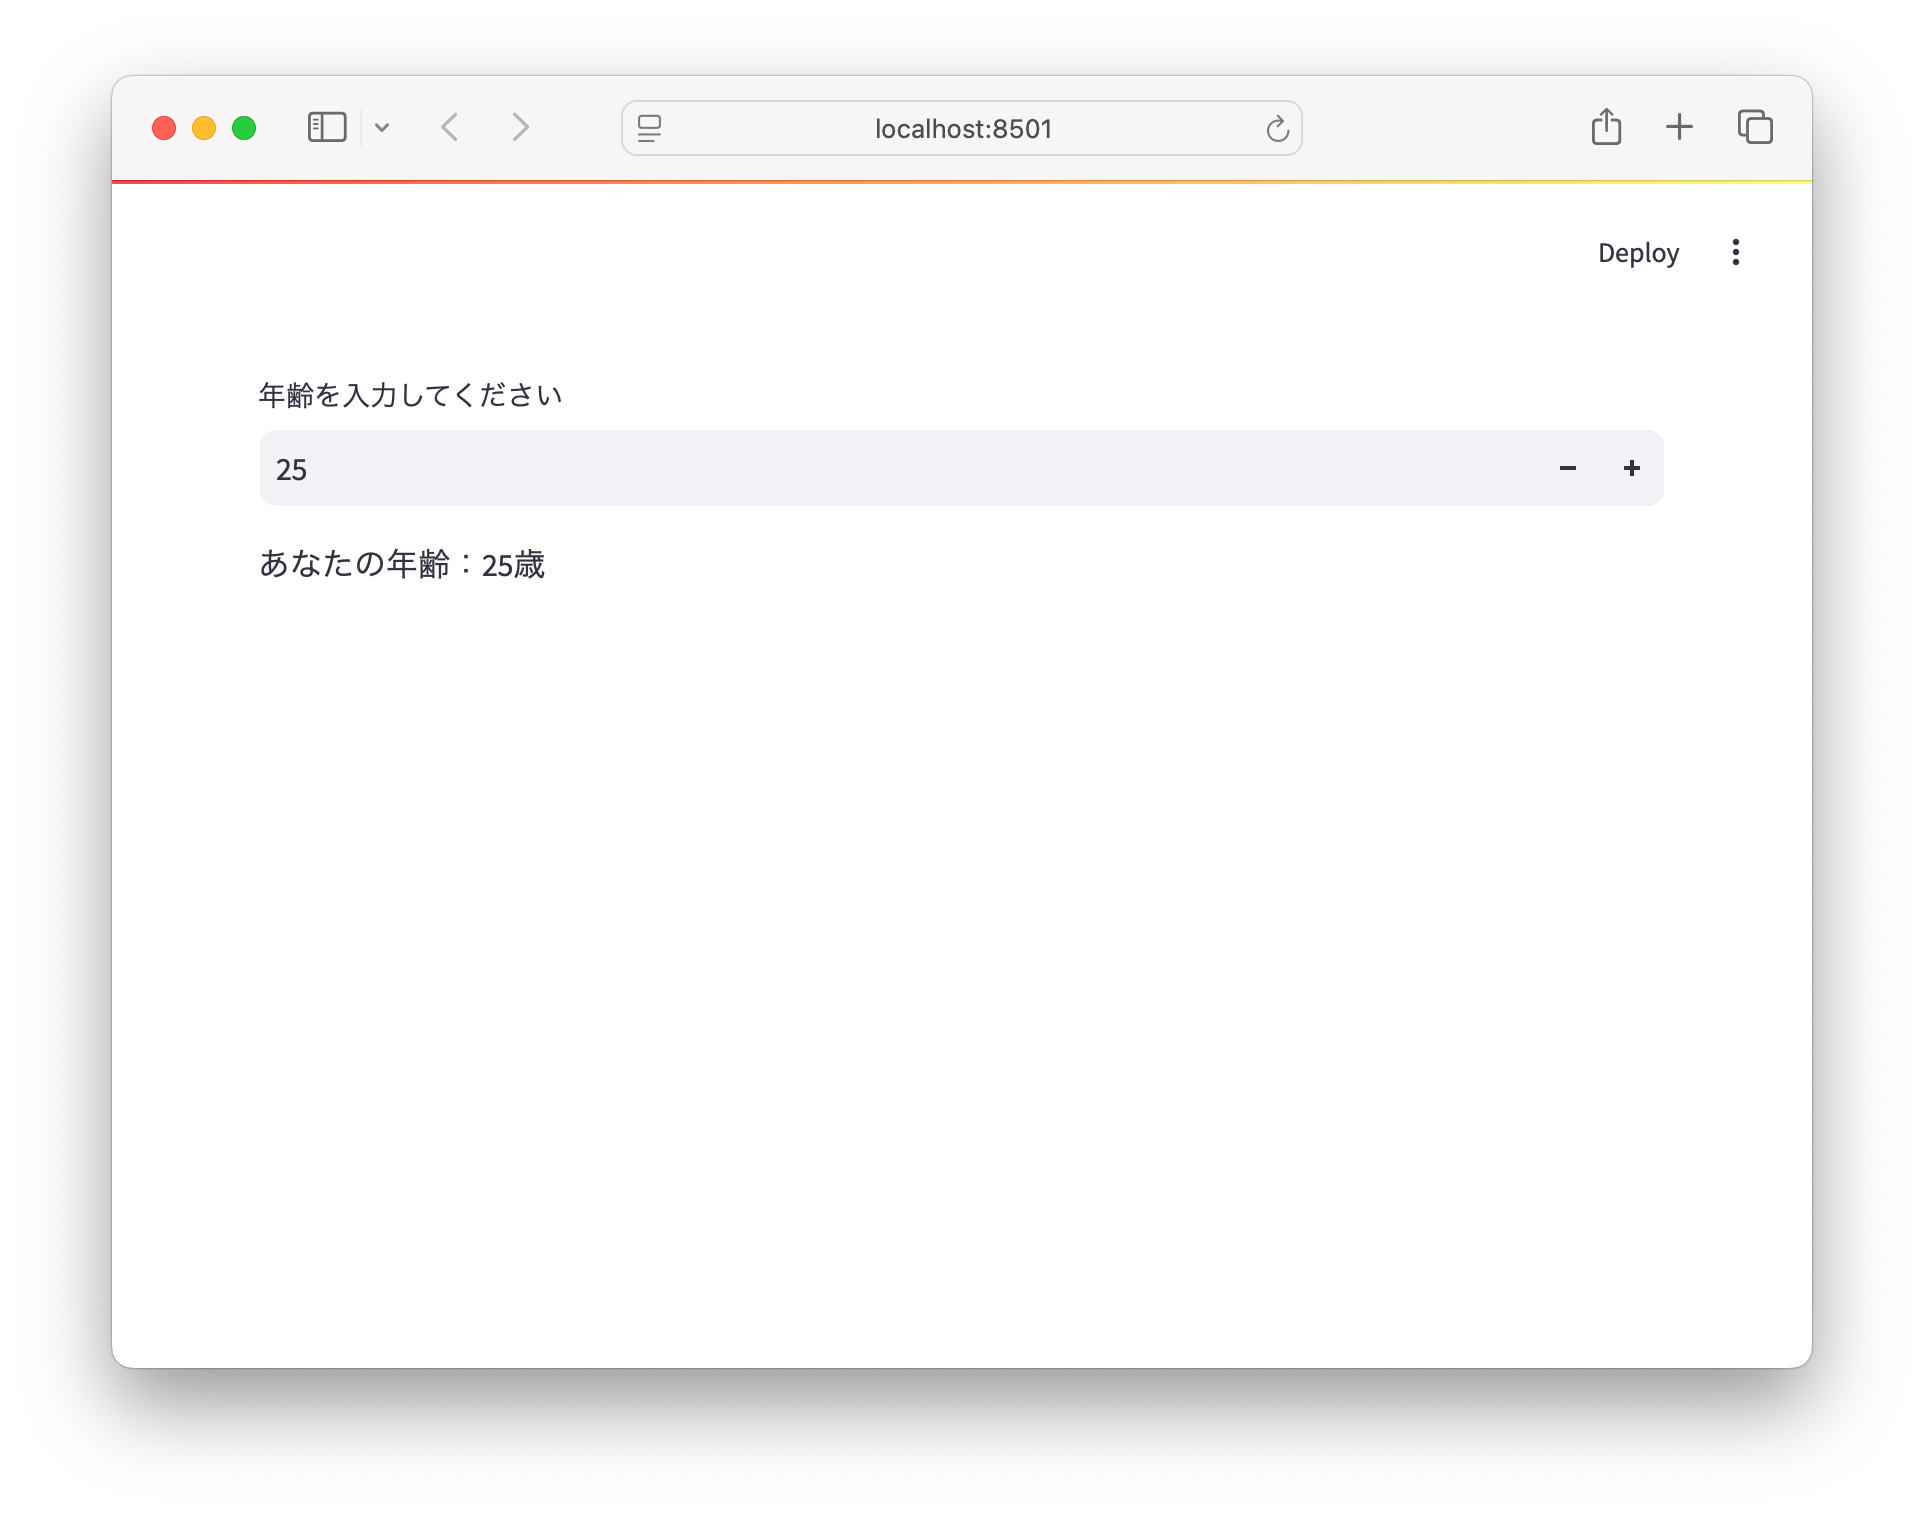Open the sidebar toggle chevron dropdown

(382, 127)
